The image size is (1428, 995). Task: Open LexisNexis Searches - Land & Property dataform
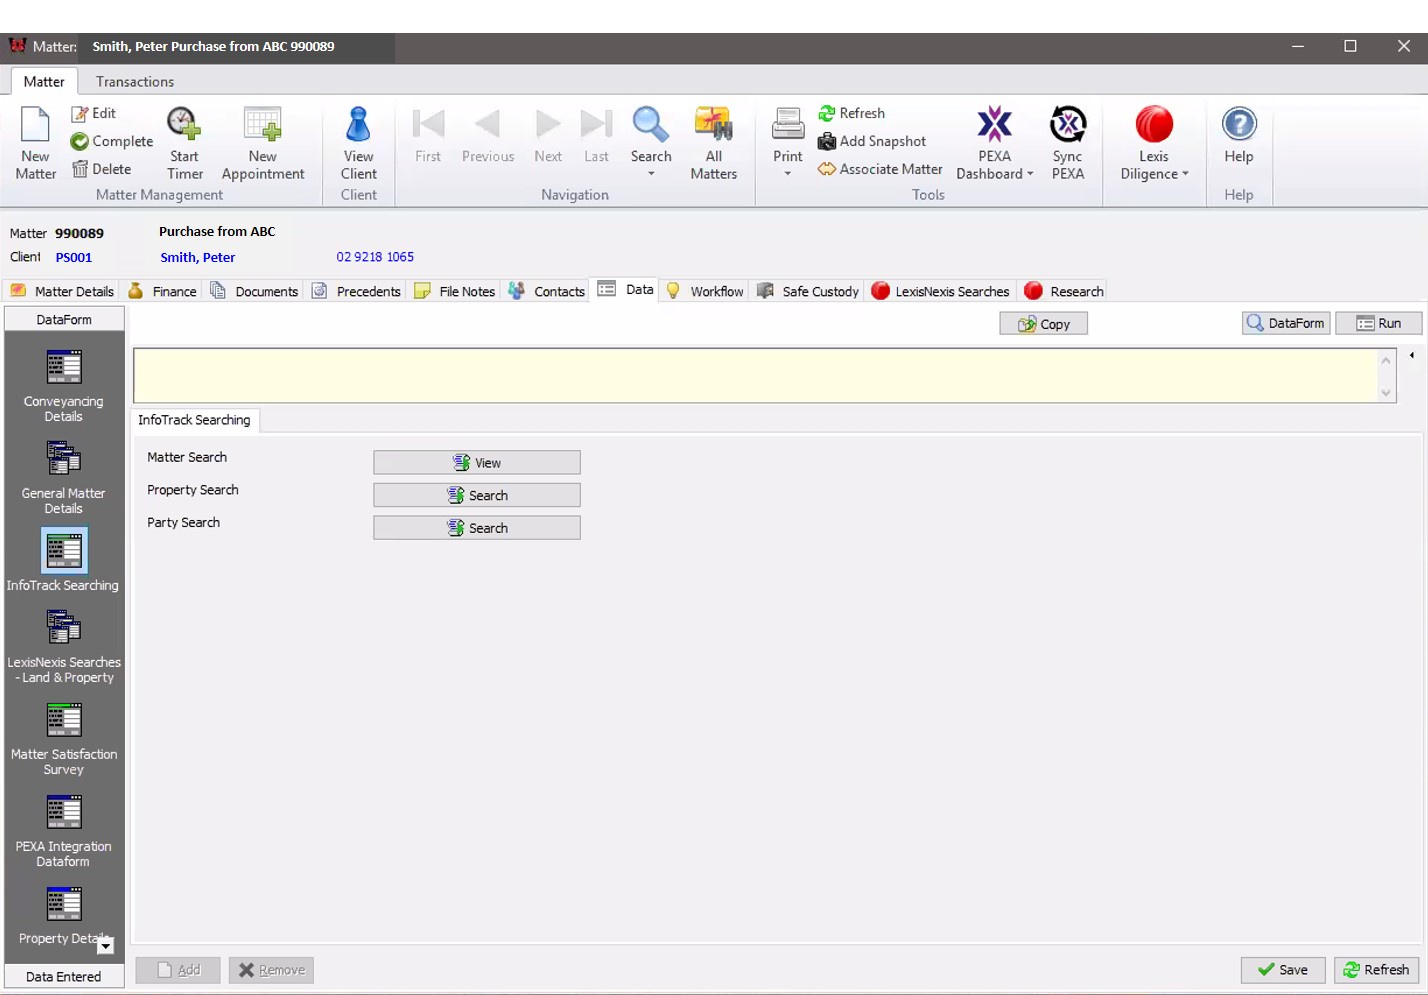[x=63, y=644]
